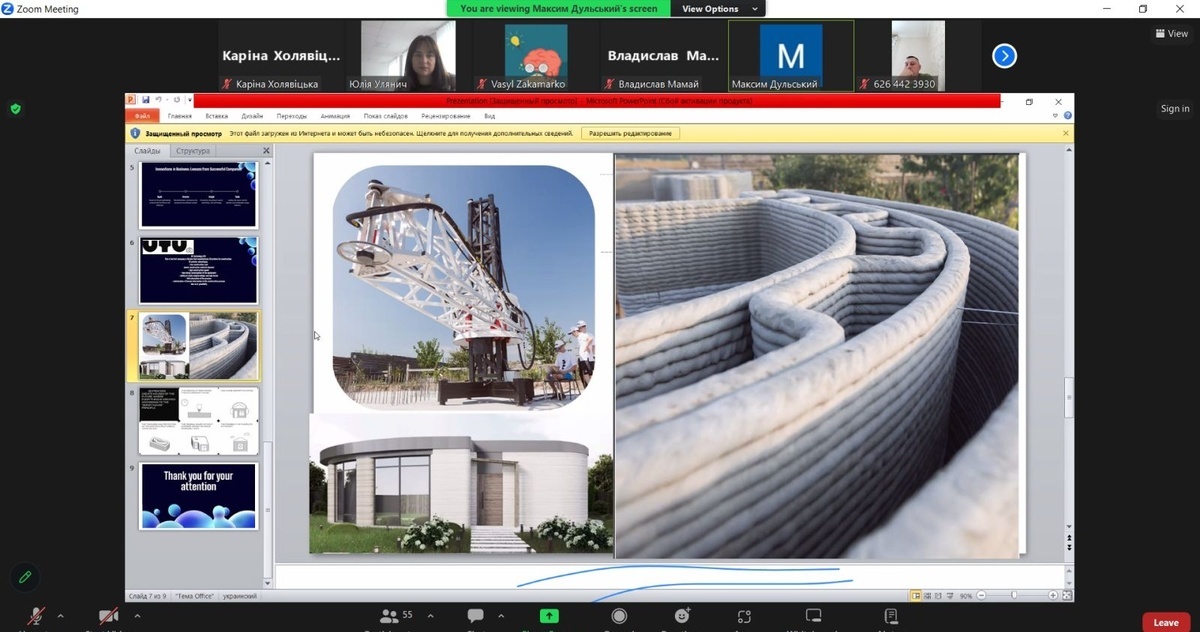Close the slides thumbnail panel
The height and width of the screenshot is (632, 1200).
[x=266, y=151]
